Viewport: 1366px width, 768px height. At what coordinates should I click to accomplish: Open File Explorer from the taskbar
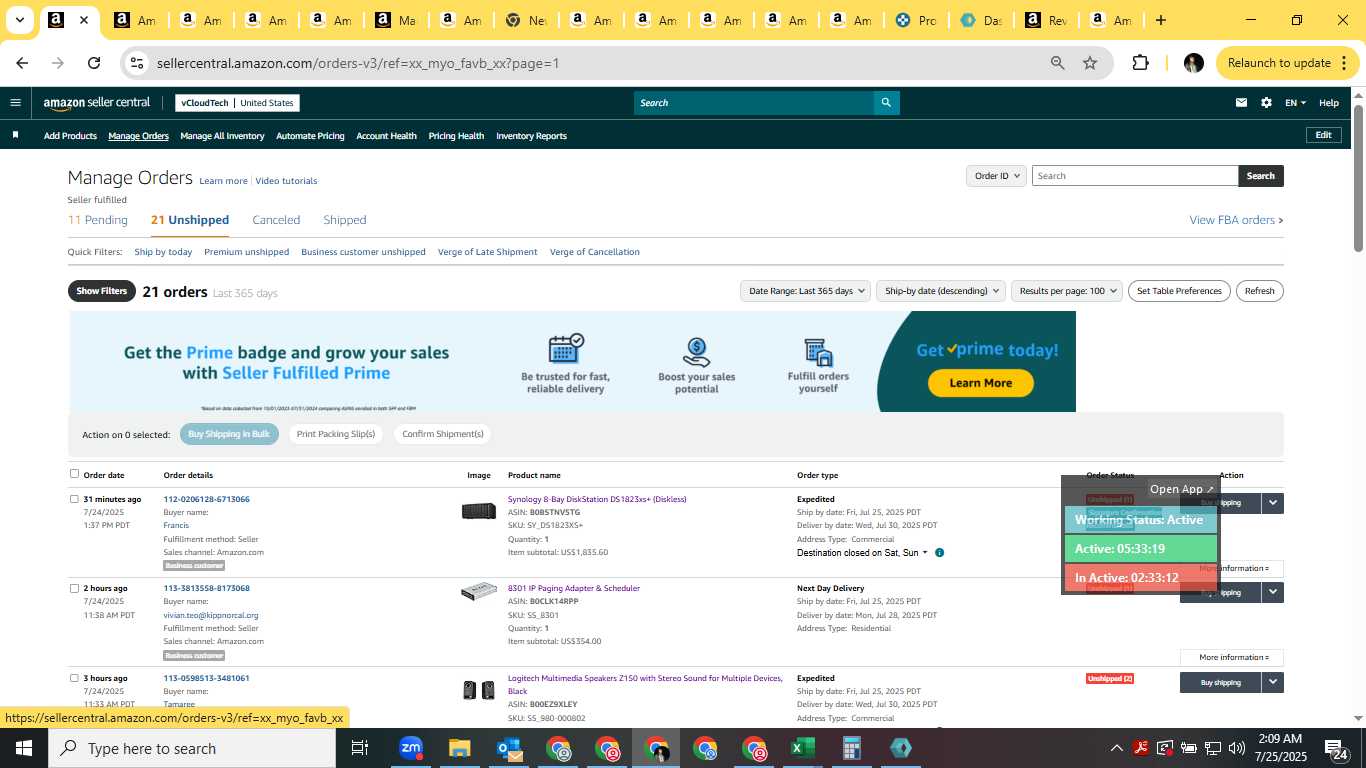(459, 748)
